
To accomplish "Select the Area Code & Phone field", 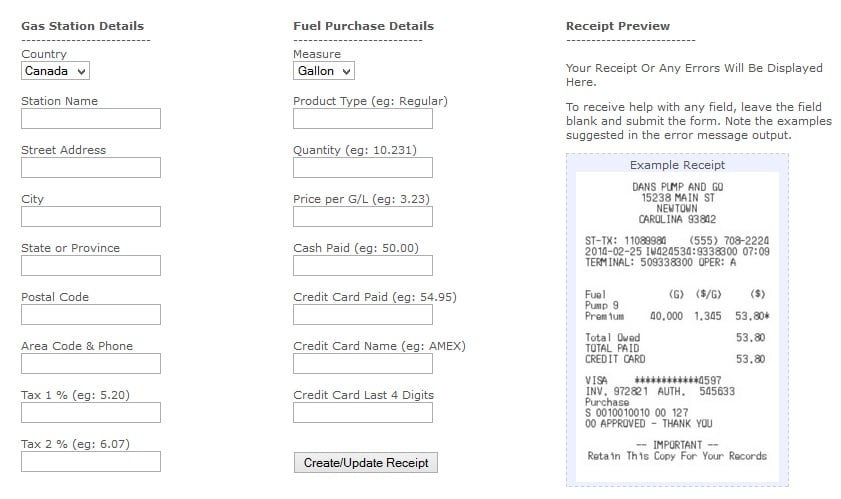I will [x=91, y=363].
